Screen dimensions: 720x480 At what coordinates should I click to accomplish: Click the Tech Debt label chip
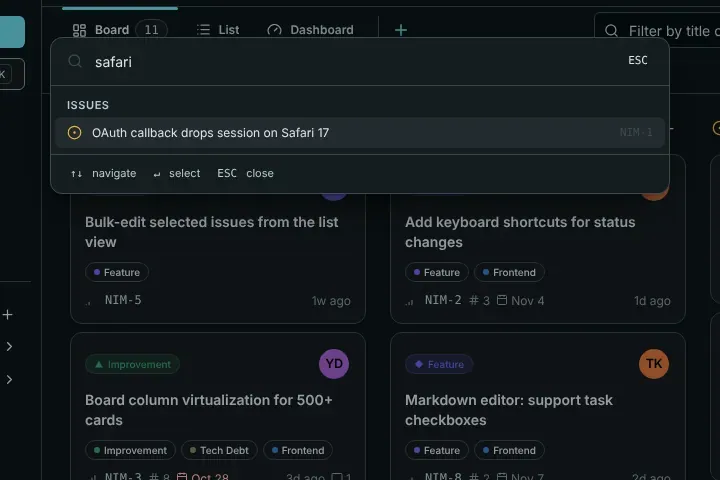[219, 450]
